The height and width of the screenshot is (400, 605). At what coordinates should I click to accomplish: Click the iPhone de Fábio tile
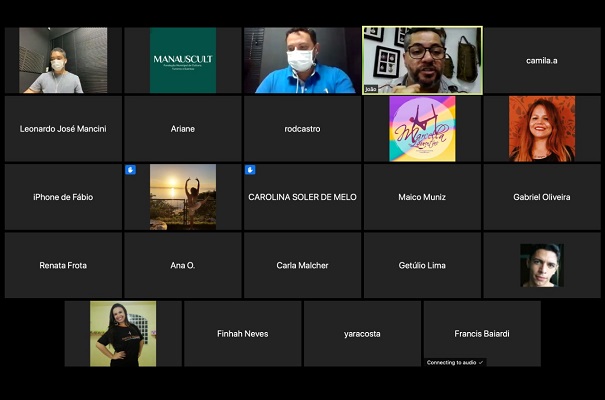point(63,197)
